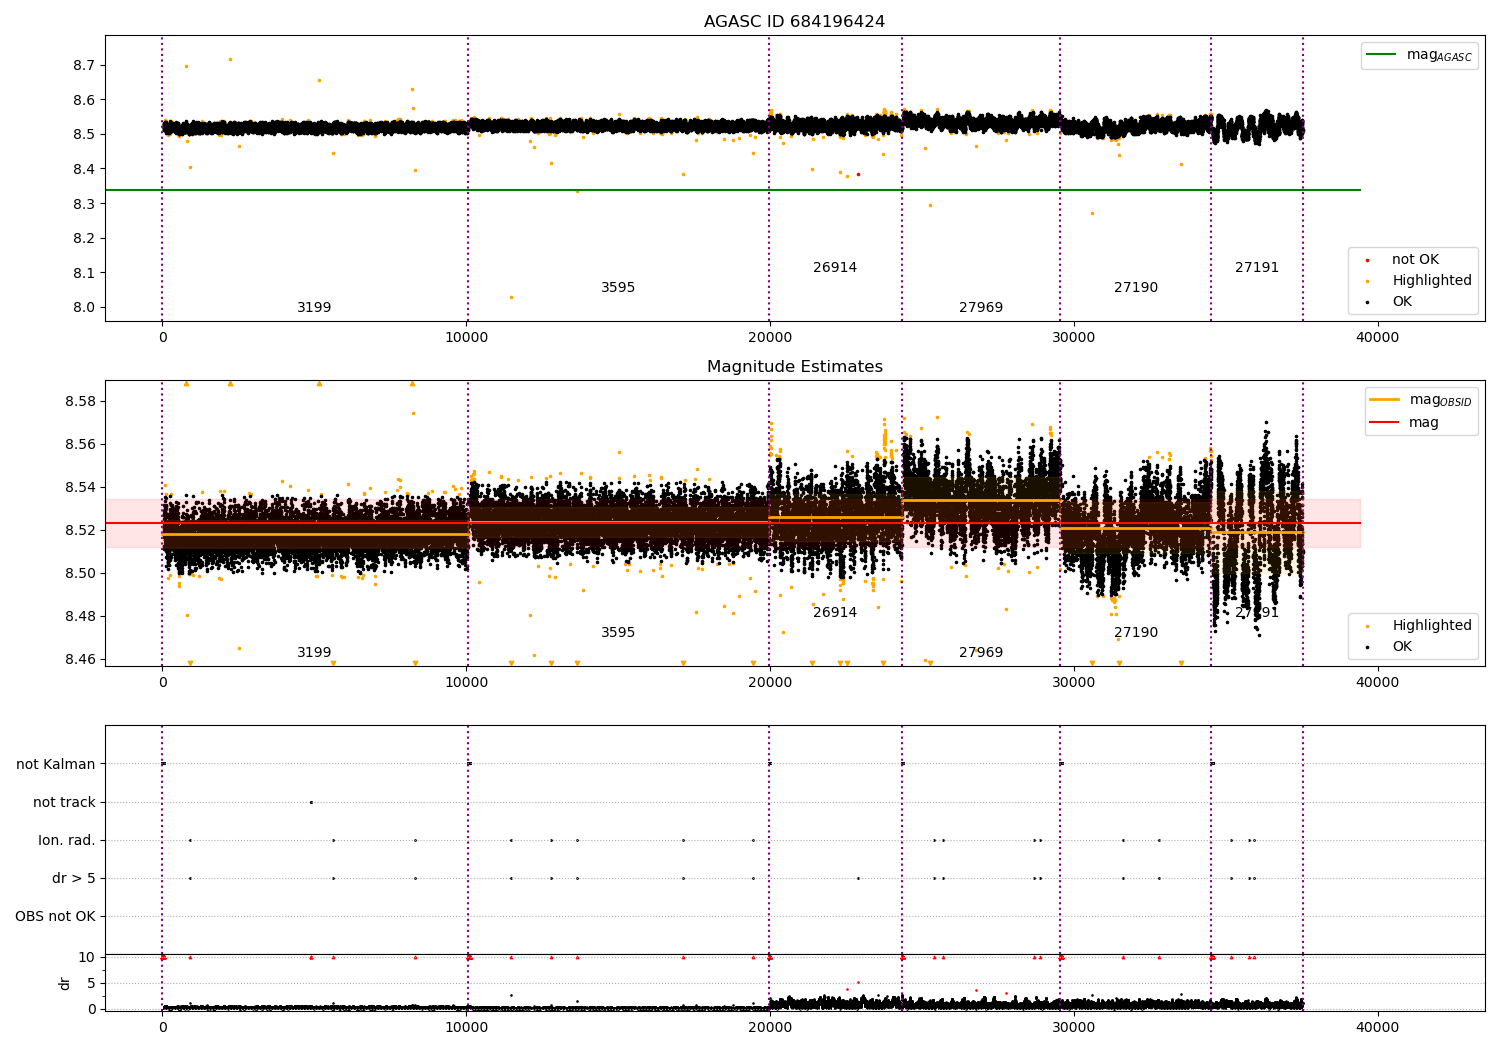1500x1050 pixels.
Task: Click the green line sample in the mag AGASC legend
Action: 1382,55
